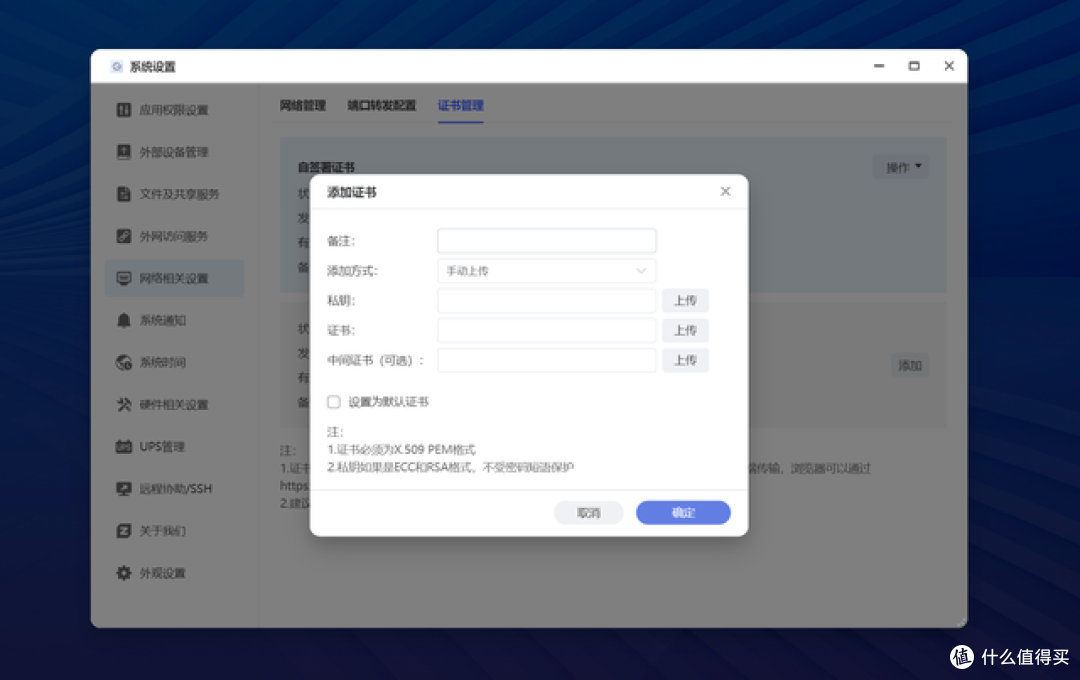Open 远程协助/SSH in sidebar
Image resolution: width=1080 pixels, height=680 pixels.
pyautogui.click(x=174, y=488)
